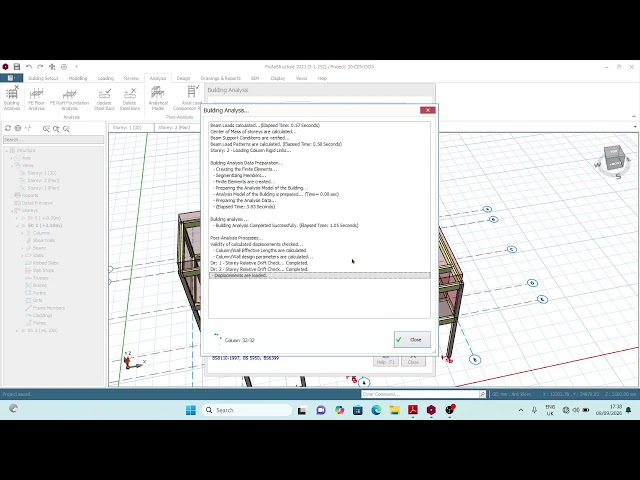Open the Copilot icon in the taskbar

pos(339,410)
